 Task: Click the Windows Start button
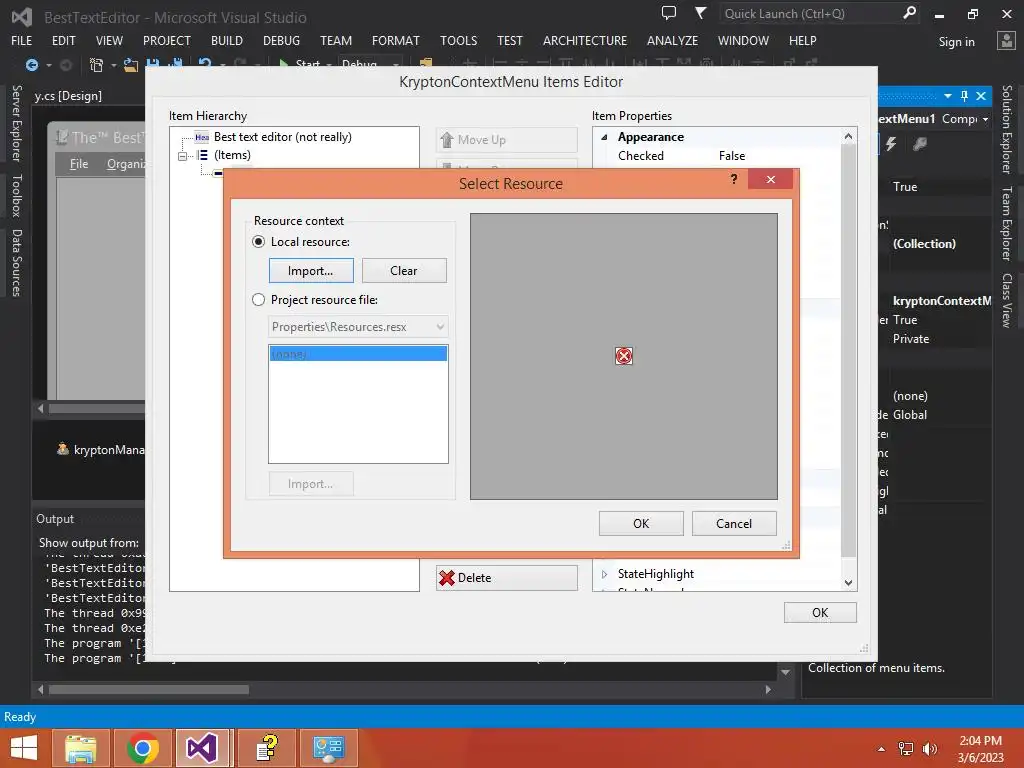(24, 748)
